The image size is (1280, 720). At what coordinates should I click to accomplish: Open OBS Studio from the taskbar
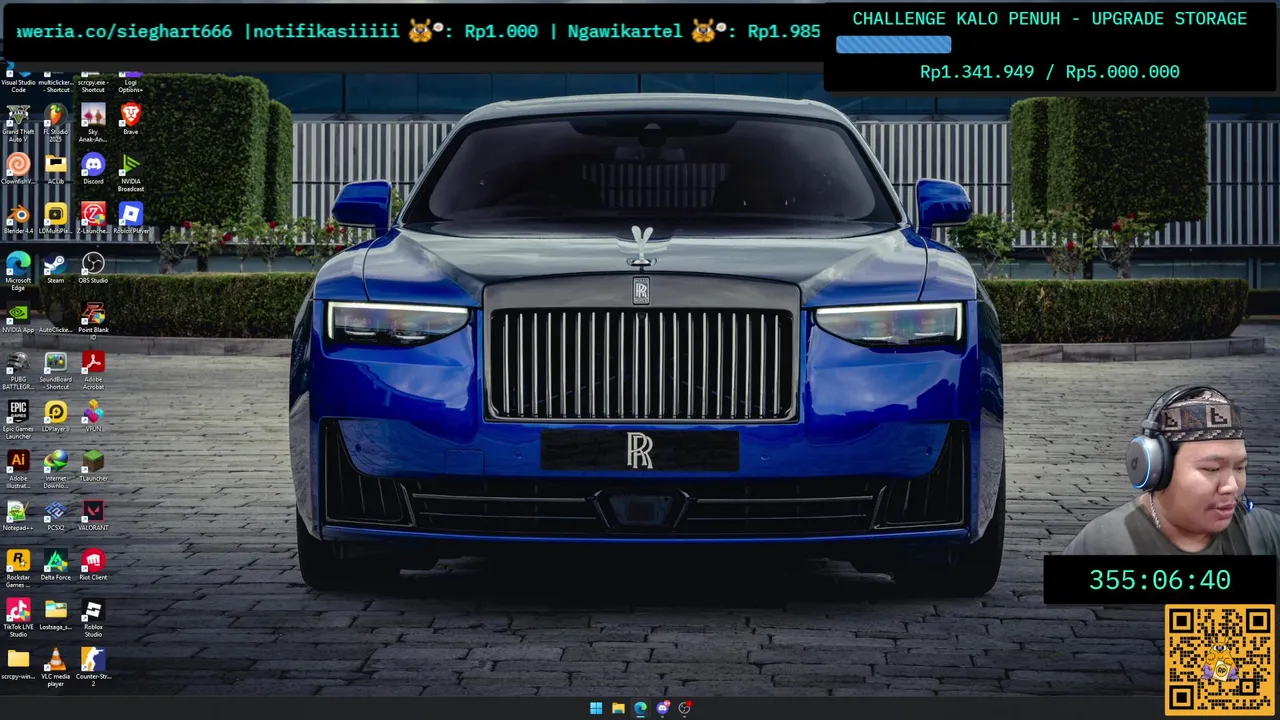pos(684,708)
